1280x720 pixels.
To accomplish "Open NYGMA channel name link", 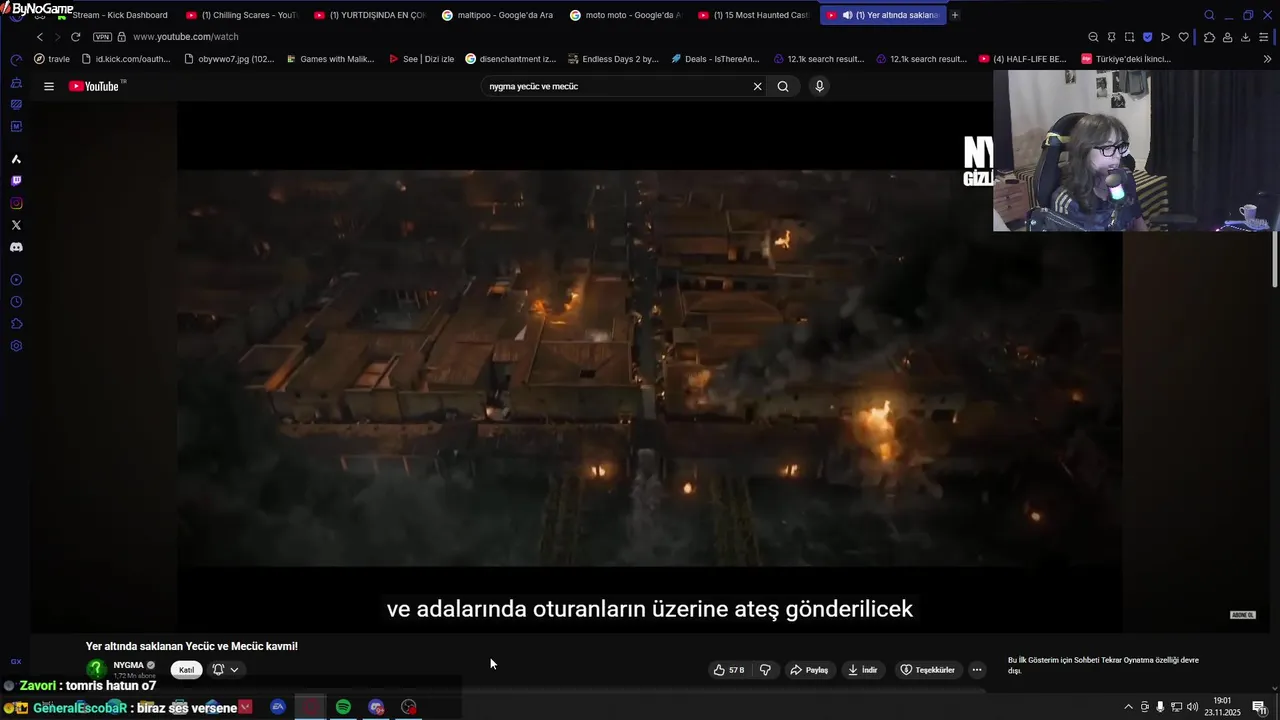I will 128,665.
